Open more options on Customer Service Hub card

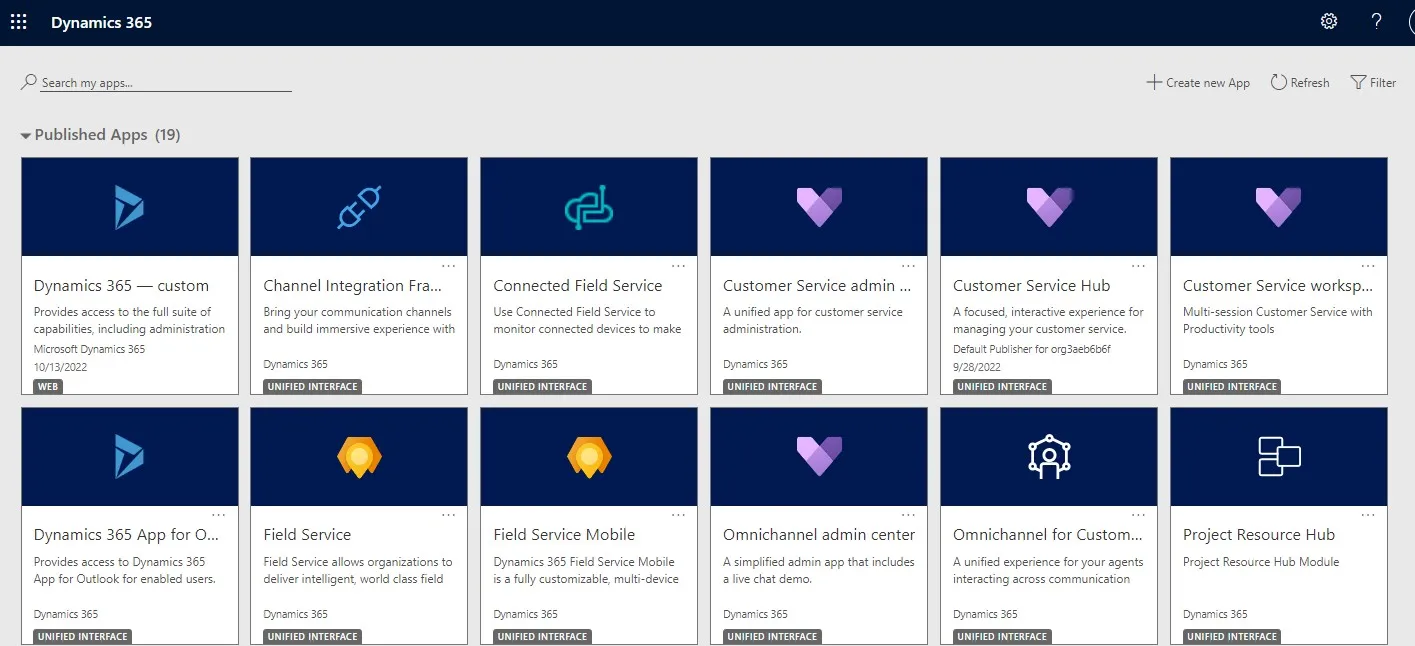[1139, 266]
